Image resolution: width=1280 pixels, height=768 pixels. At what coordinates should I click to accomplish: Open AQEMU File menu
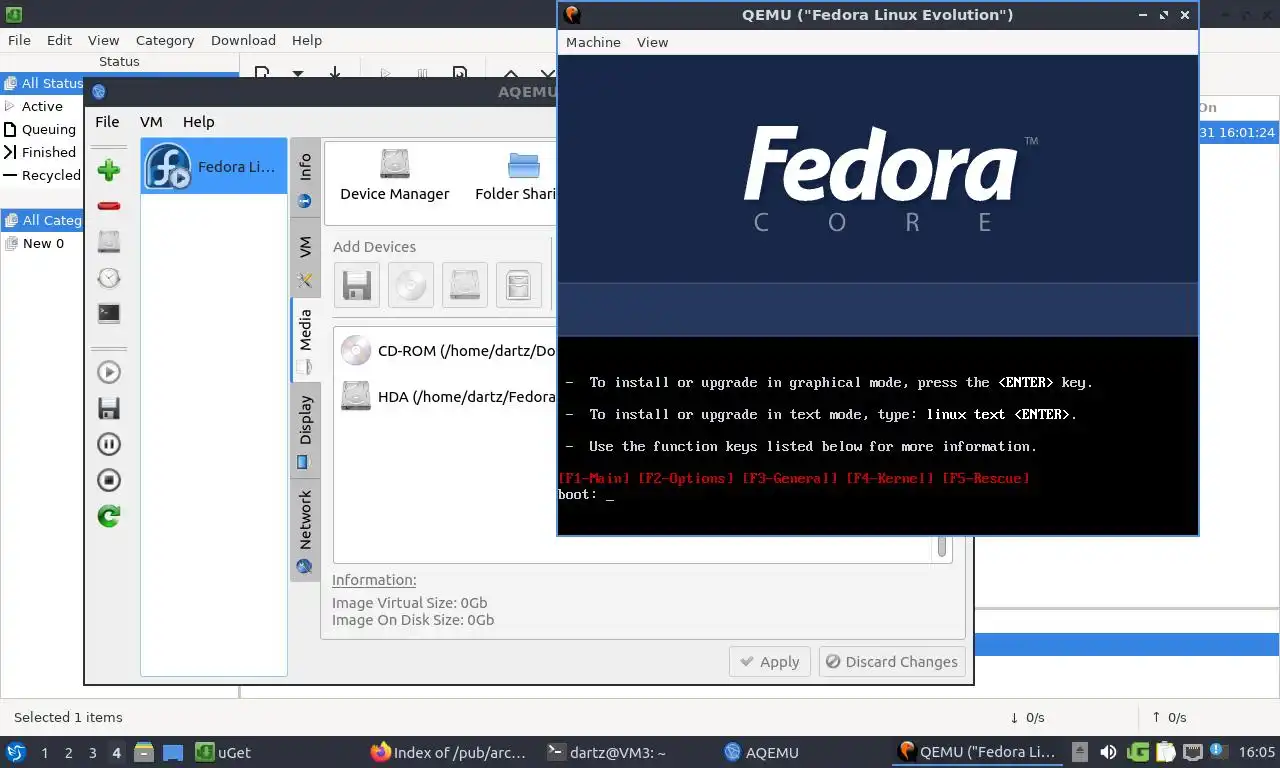point(107,121)
